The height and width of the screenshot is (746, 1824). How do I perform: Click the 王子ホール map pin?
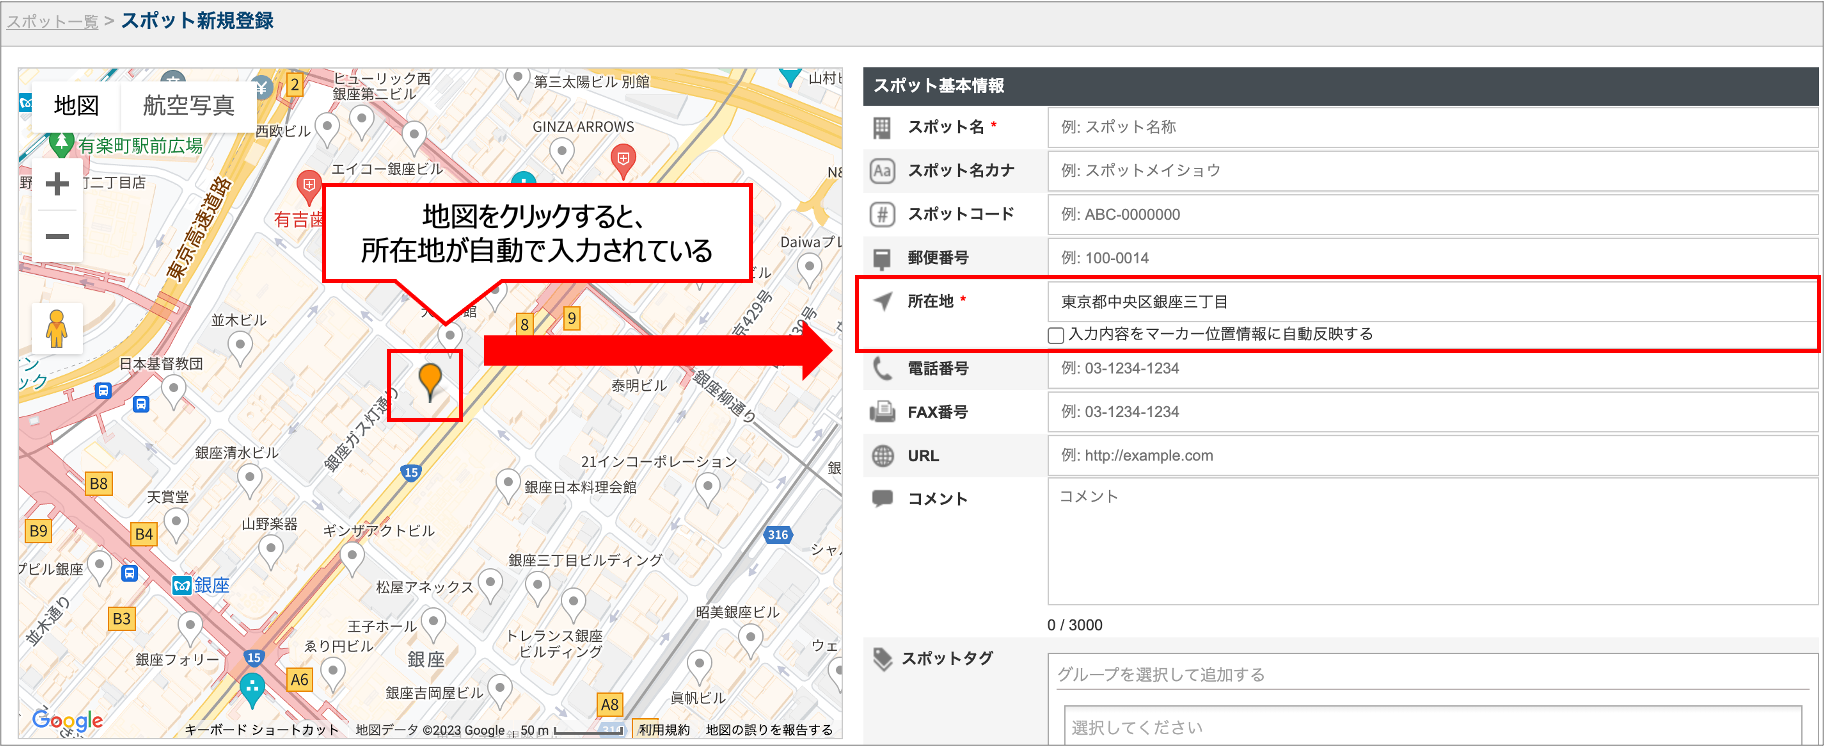[433, 624]
